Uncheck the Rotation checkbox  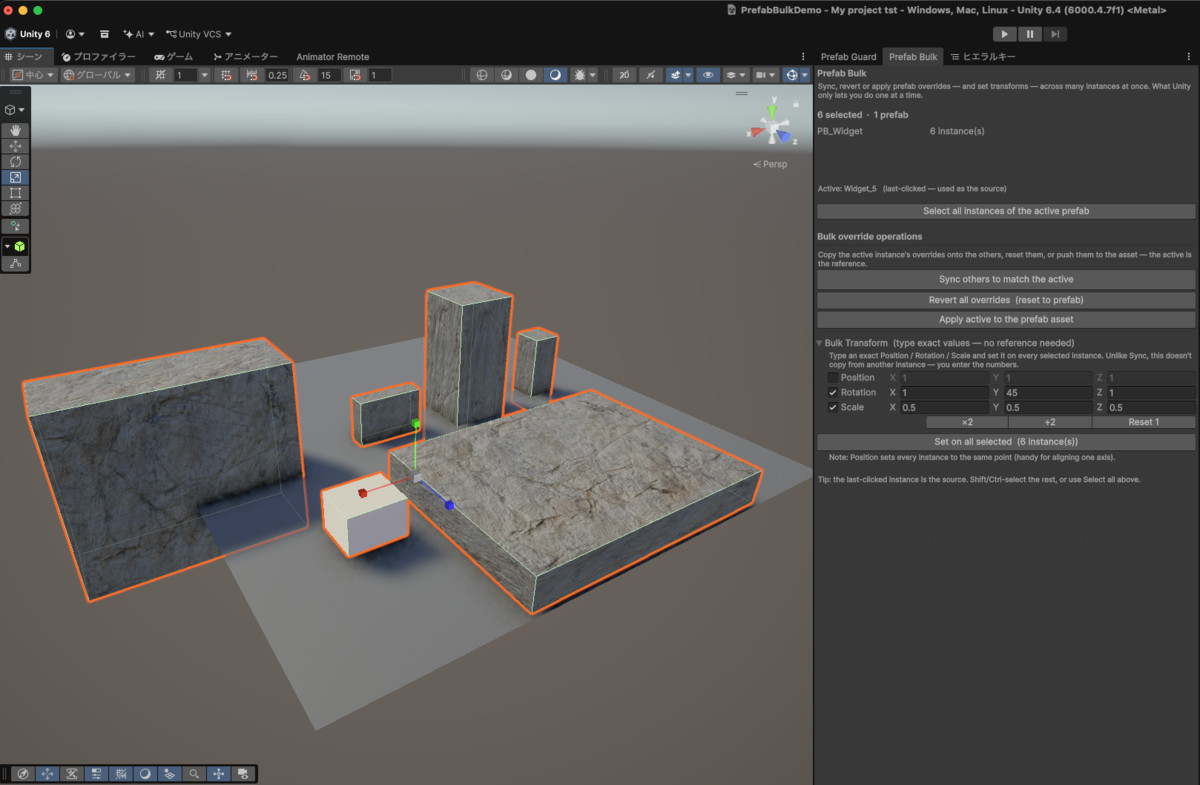(x=833, y=393)
